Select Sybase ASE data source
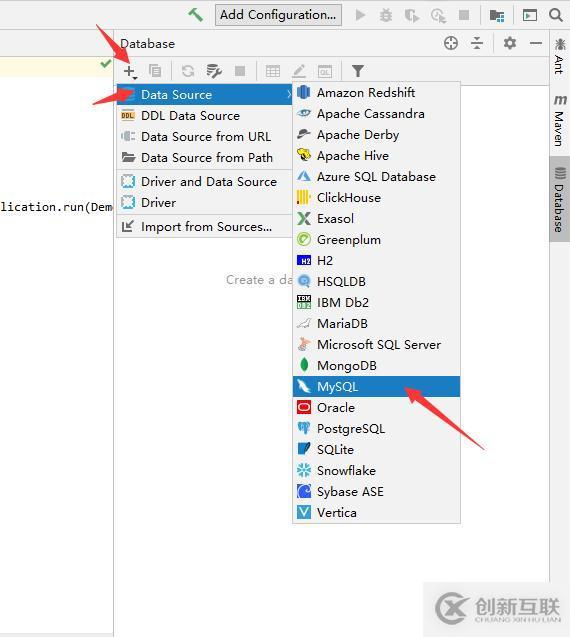 tap(376, 492)
